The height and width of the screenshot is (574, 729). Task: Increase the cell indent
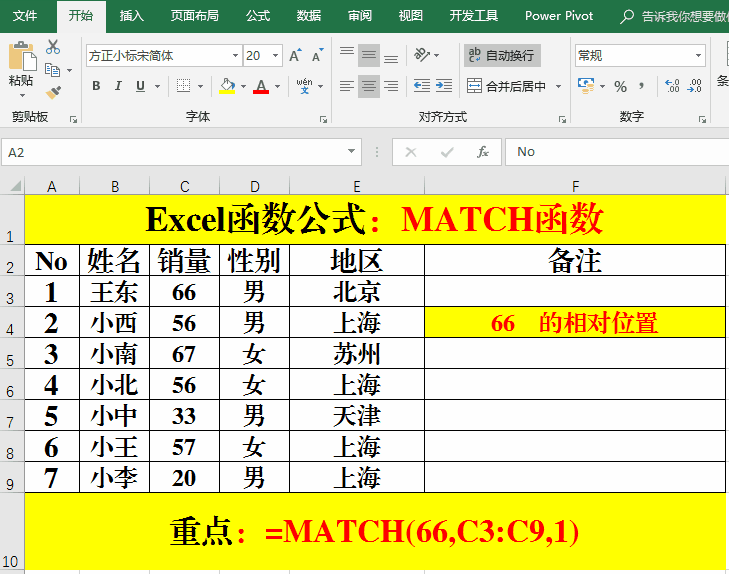tap(444, 86)
